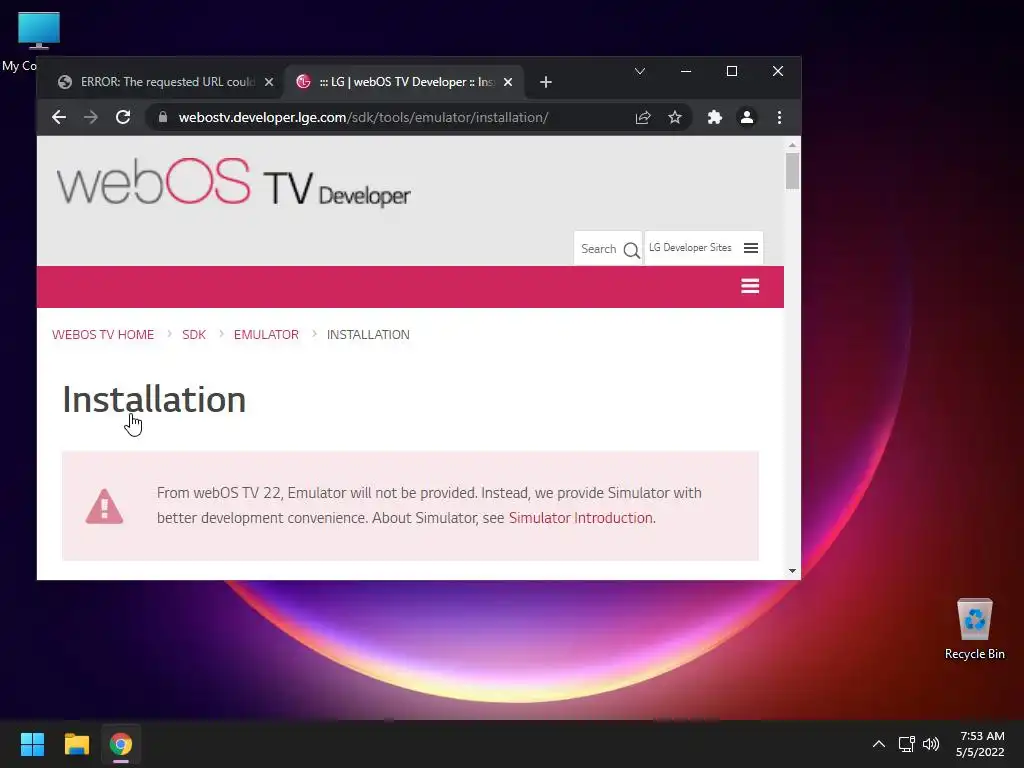Maximize the Chrome window

(x=732, y=71)
